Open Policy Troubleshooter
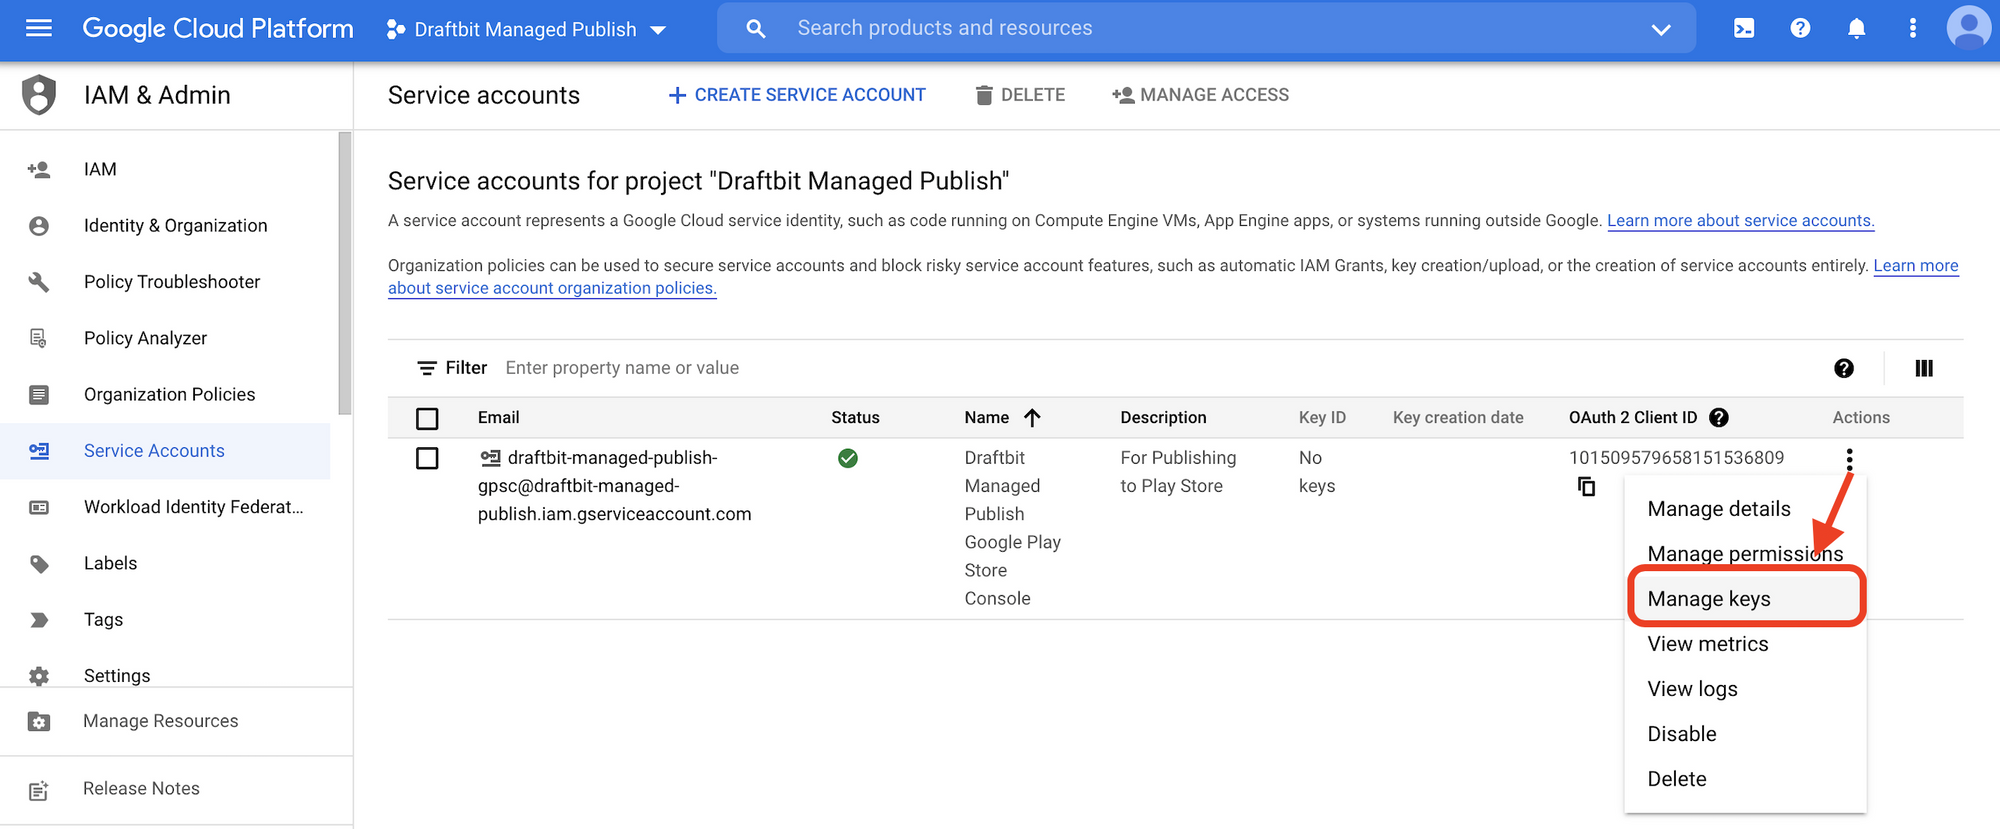Viewport: 2000px width, 829px height. coord(172,282)
